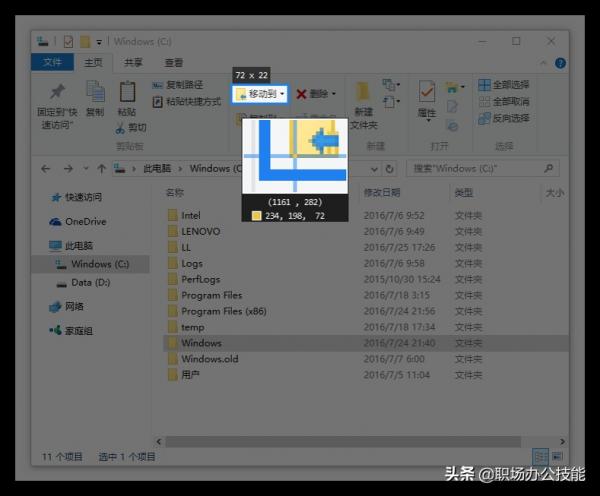Sort by Date modified (修改日期) header

point(382,193)
